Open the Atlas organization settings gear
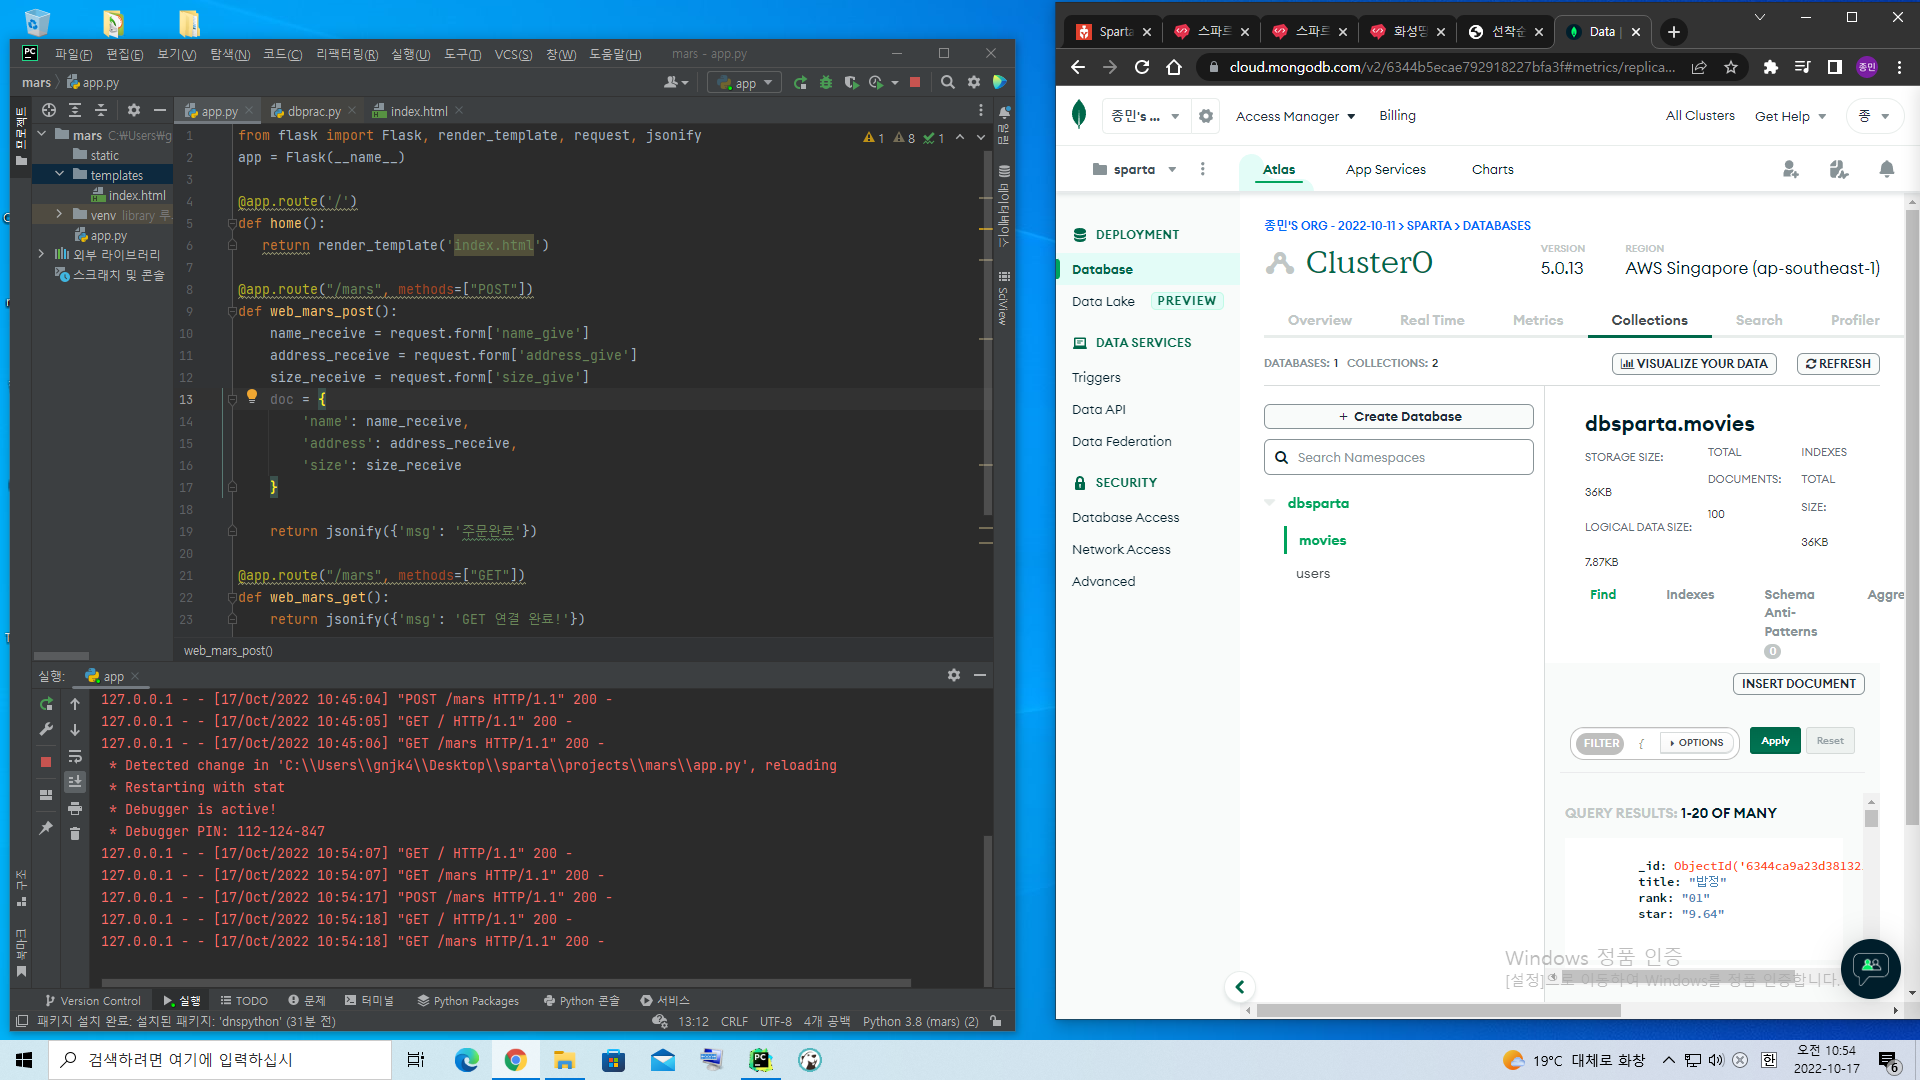Image resolution: width=1920 pixels, height=1080 pixels. (1206, 116)
